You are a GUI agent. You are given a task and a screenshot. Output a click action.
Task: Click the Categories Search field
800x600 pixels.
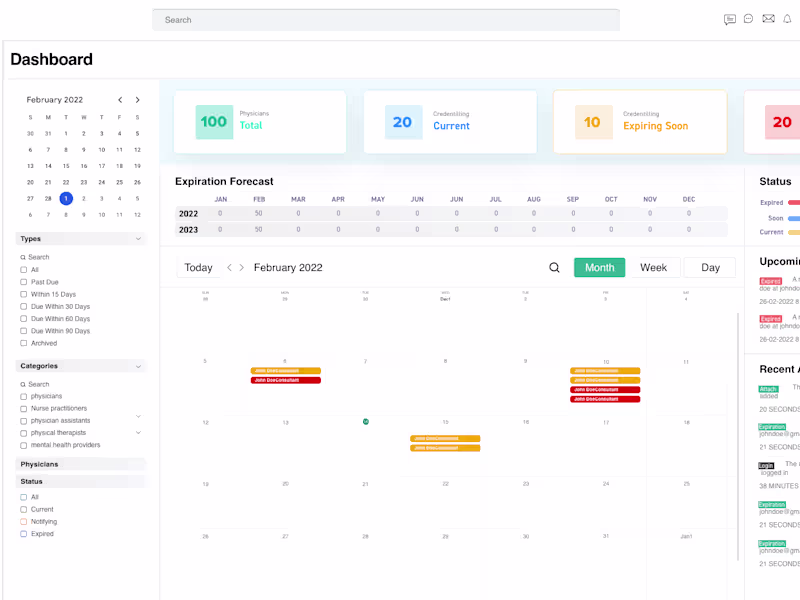(35, 384)
